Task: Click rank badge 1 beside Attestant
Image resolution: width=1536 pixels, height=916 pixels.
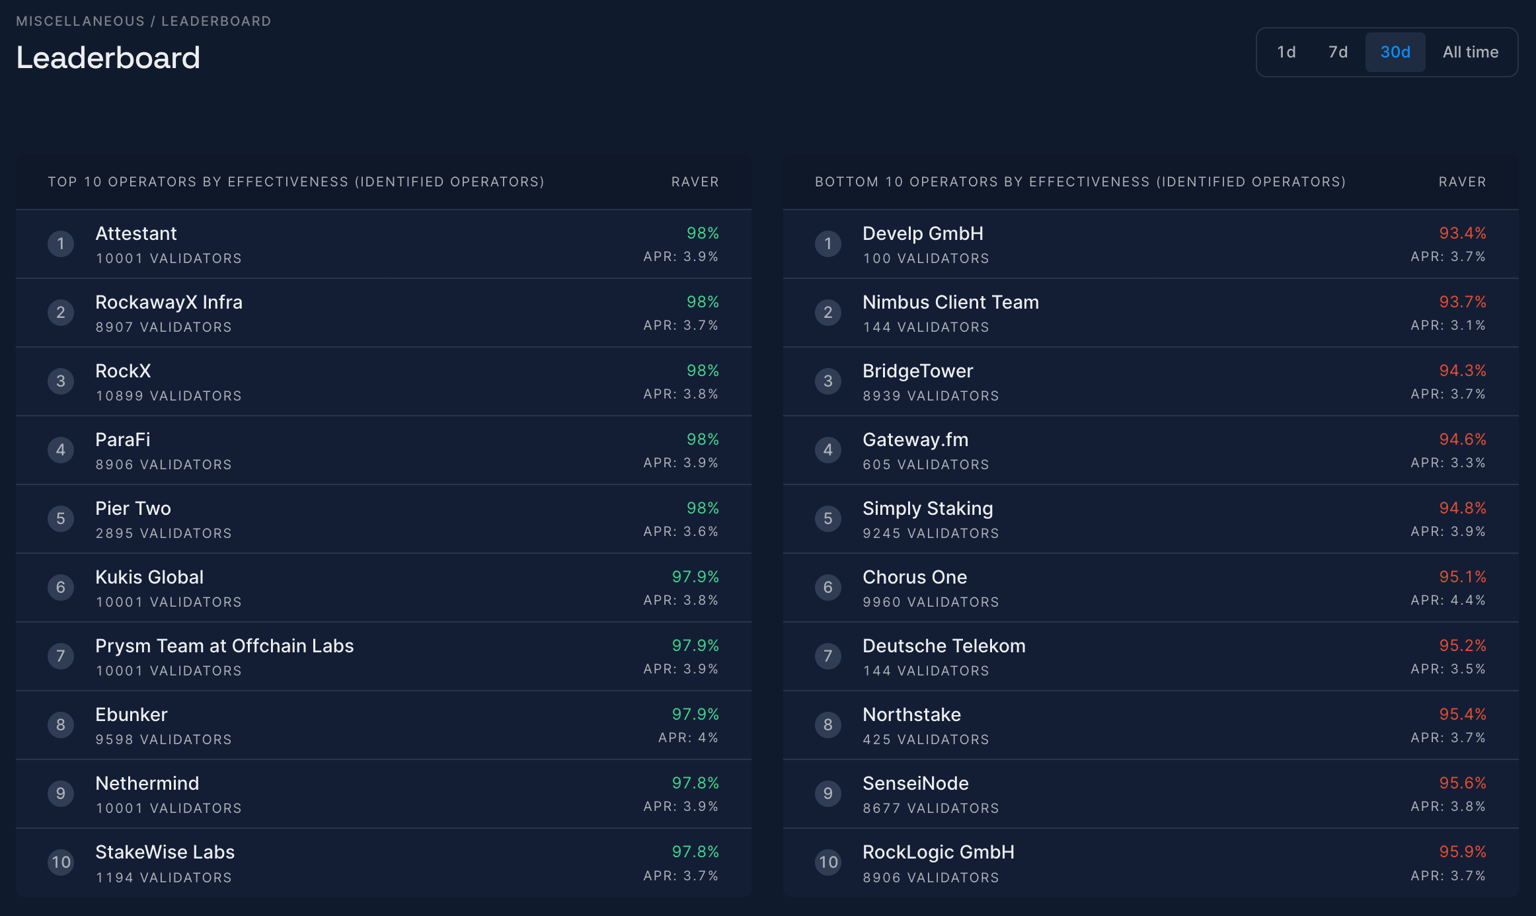Action: click(61, 244)
